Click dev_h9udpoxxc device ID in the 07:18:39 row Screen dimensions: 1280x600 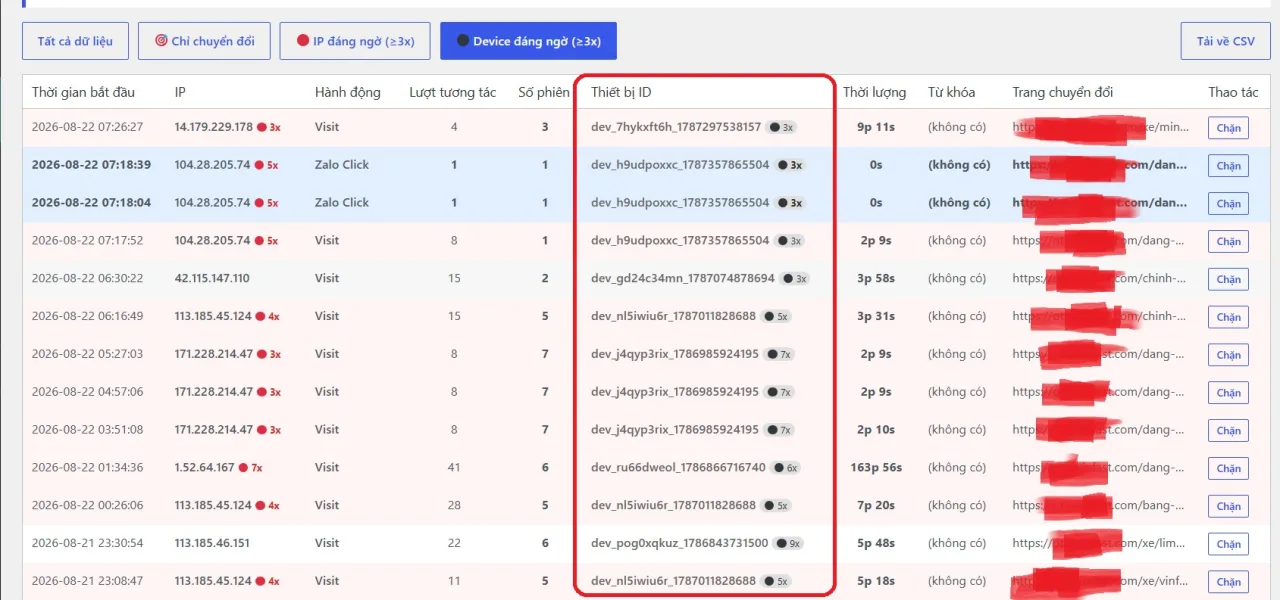click(x=680, y=165)
